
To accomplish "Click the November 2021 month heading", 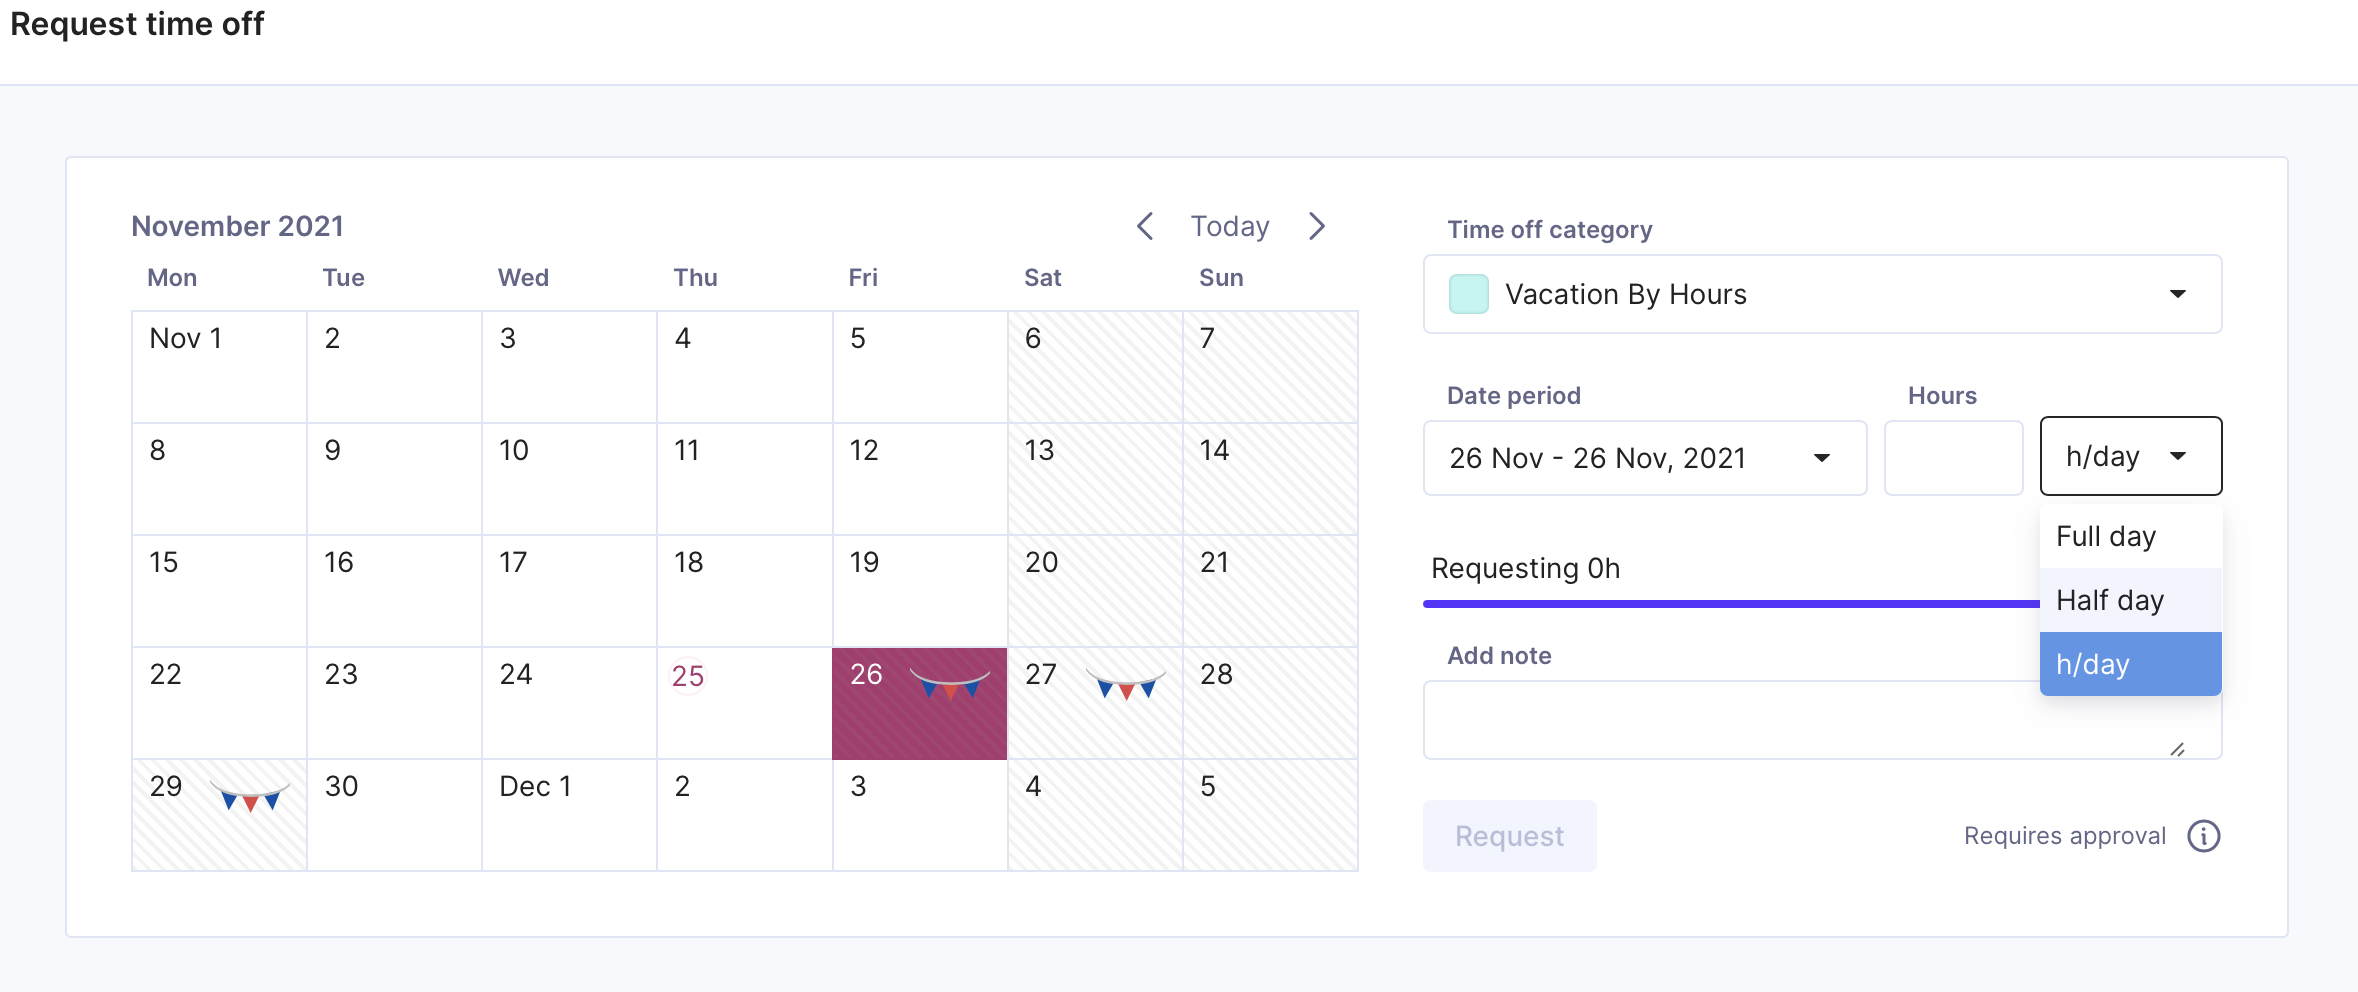I will click(238, 226).
